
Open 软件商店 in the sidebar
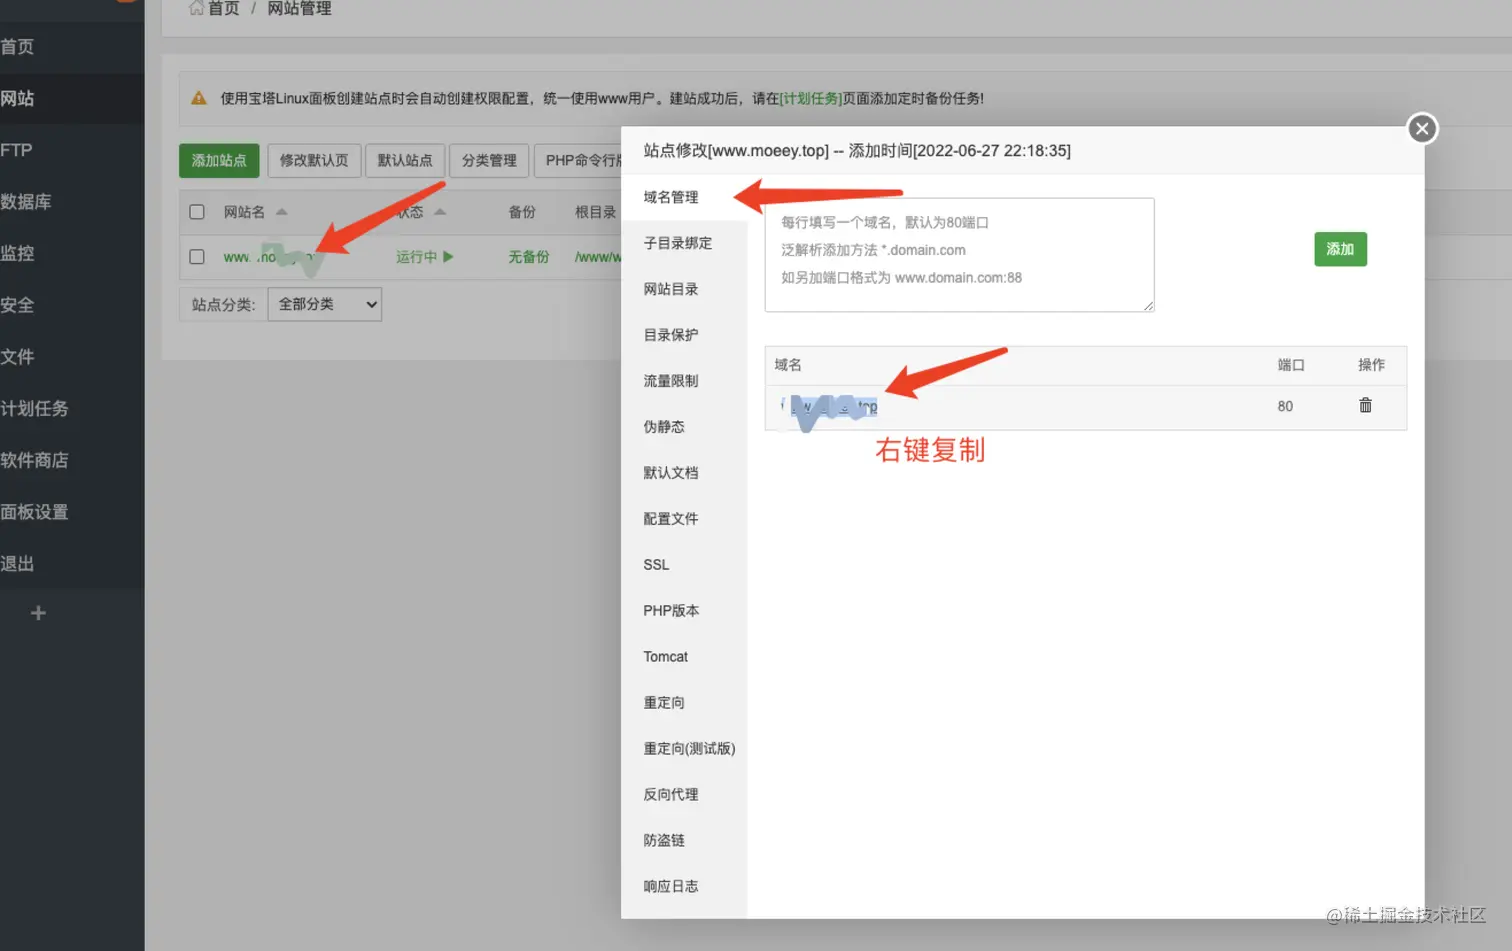tap(72, 460)
